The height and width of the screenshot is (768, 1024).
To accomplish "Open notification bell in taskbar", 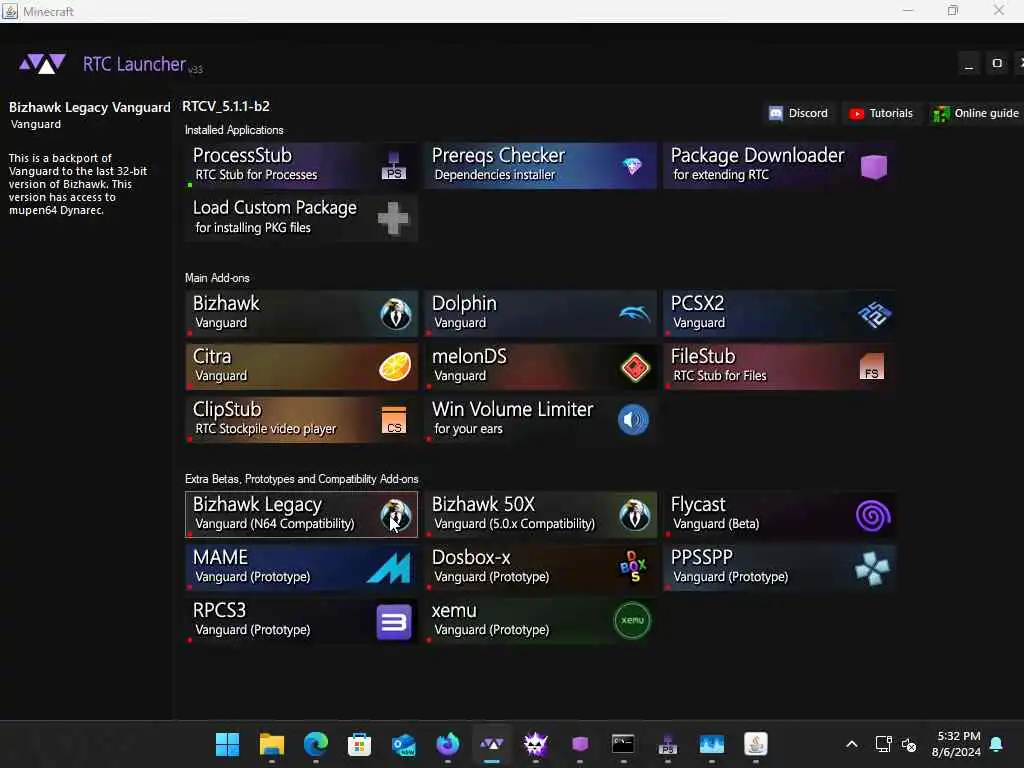I will click(996, 744).
